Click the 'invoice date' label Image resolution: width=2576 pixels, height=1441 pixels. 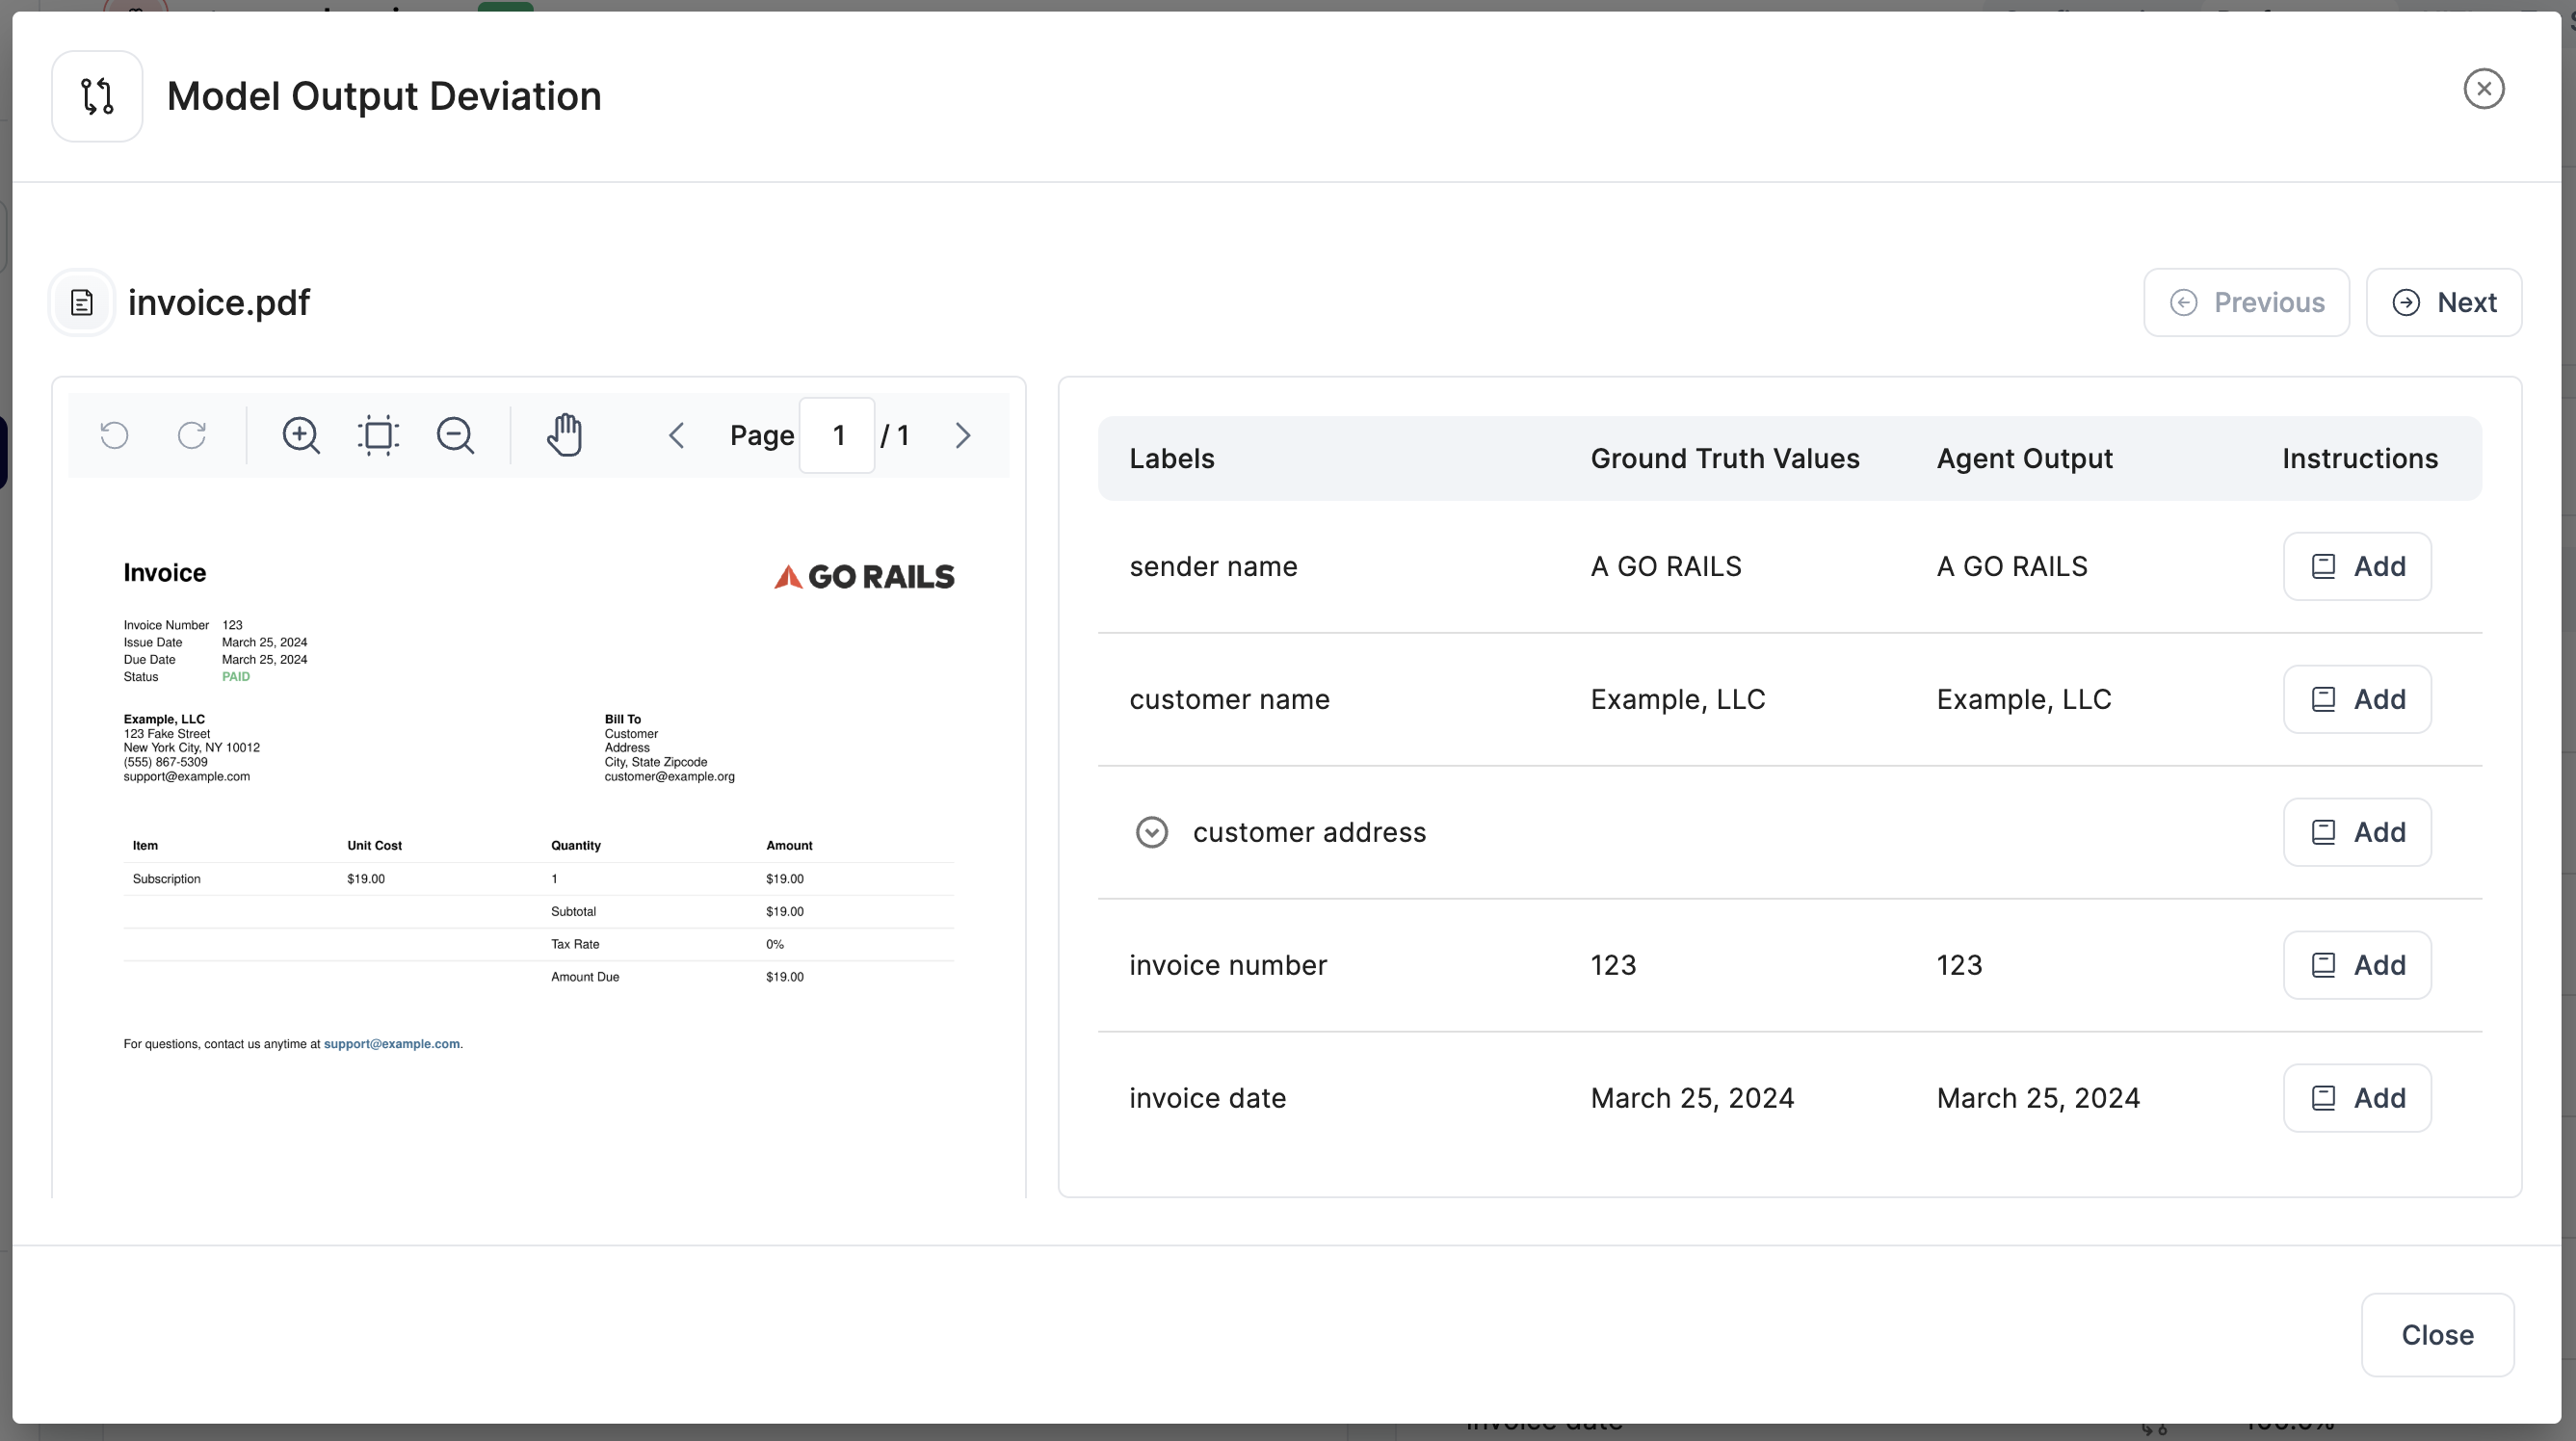(1207, 1099)
